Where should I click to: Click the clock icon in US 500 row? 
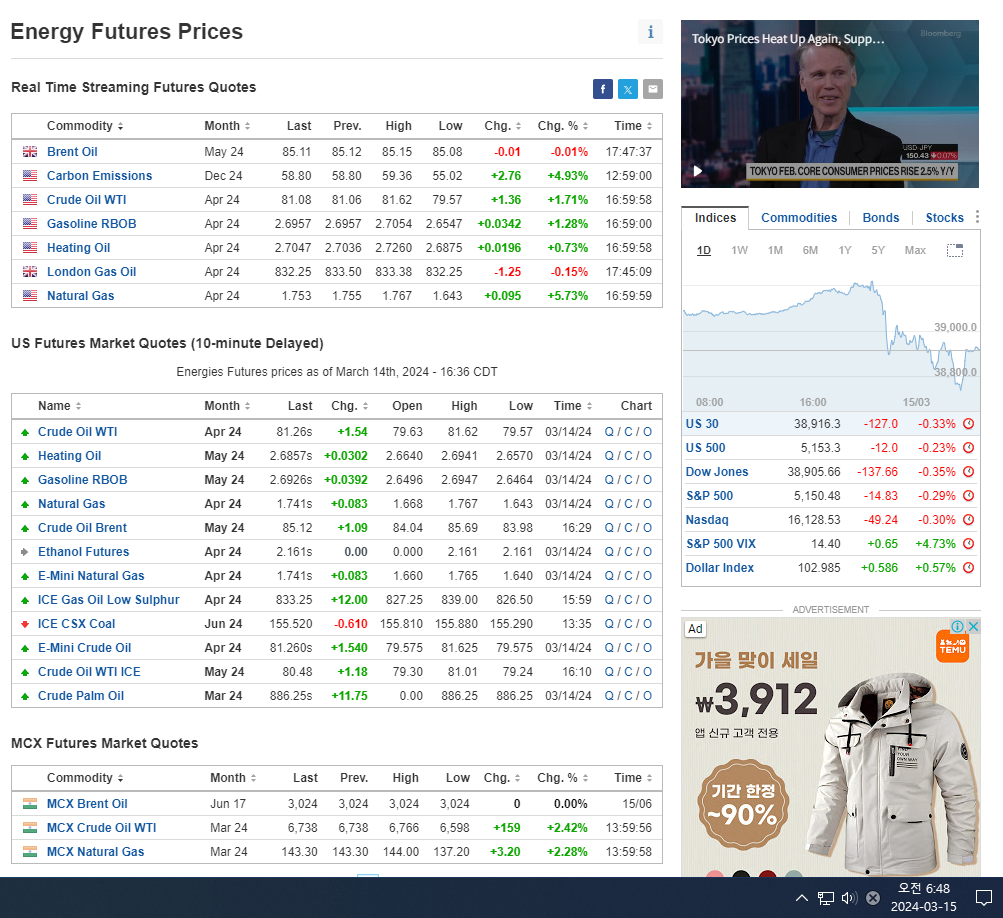tap(968, 448)
